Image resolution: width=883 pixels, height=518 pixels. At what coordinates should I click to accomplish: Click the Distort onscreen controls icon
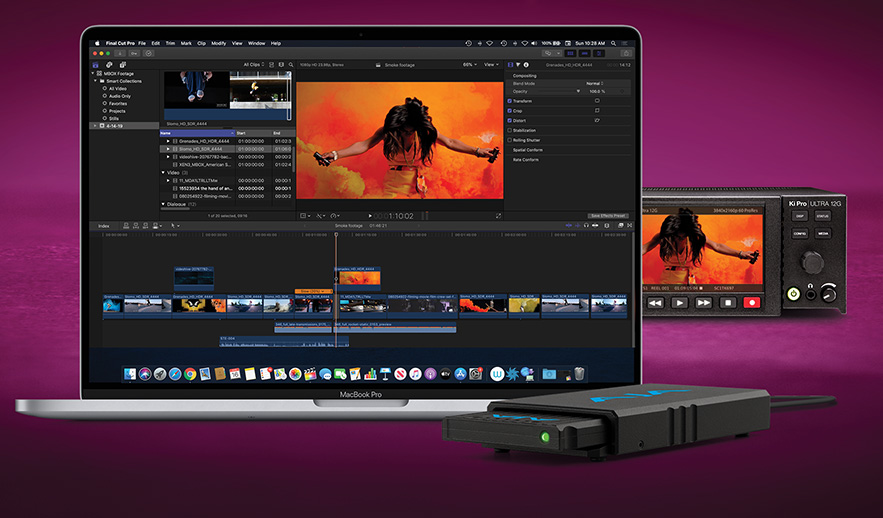pyautogui.click(x=597, y=120)
